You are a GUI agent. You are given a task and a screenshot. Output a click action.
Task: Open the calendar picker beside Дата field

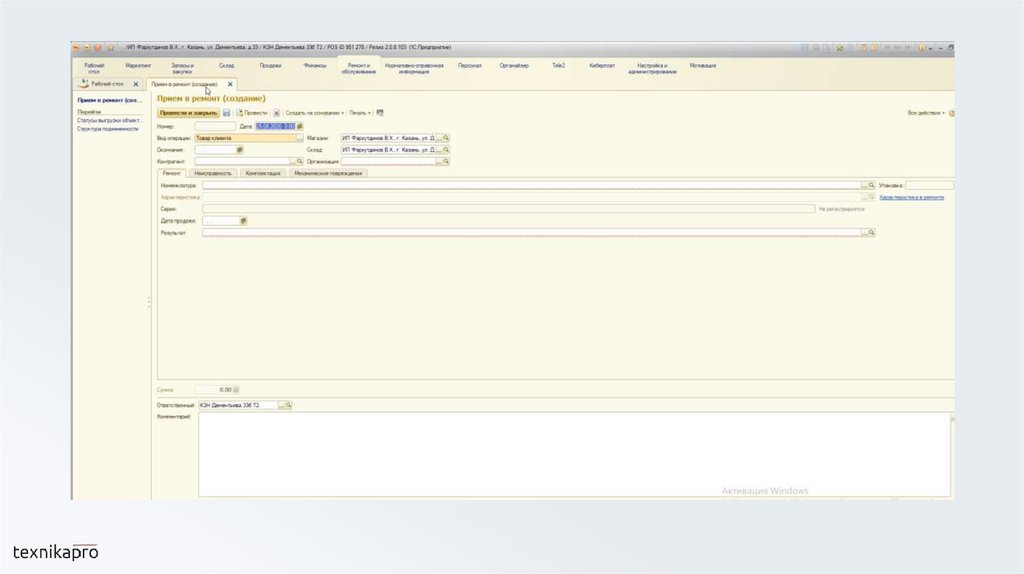pos(299,126)
